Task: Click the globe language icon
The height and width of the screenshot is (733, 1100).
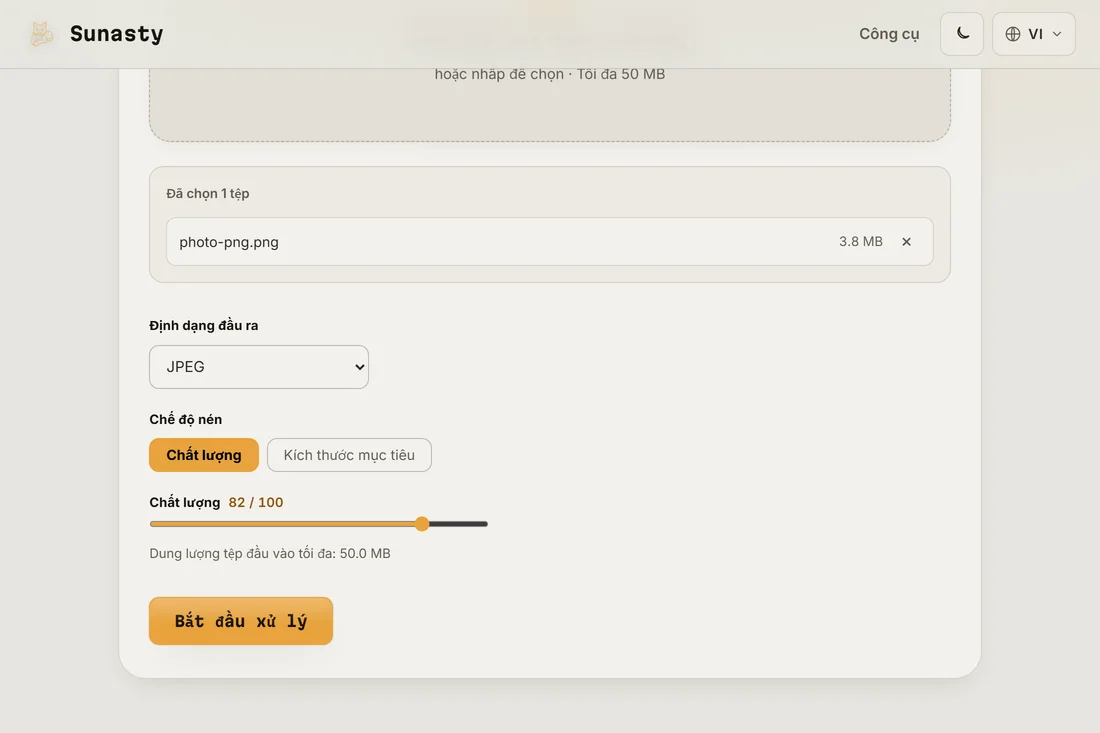Action: coord(1012,34)
